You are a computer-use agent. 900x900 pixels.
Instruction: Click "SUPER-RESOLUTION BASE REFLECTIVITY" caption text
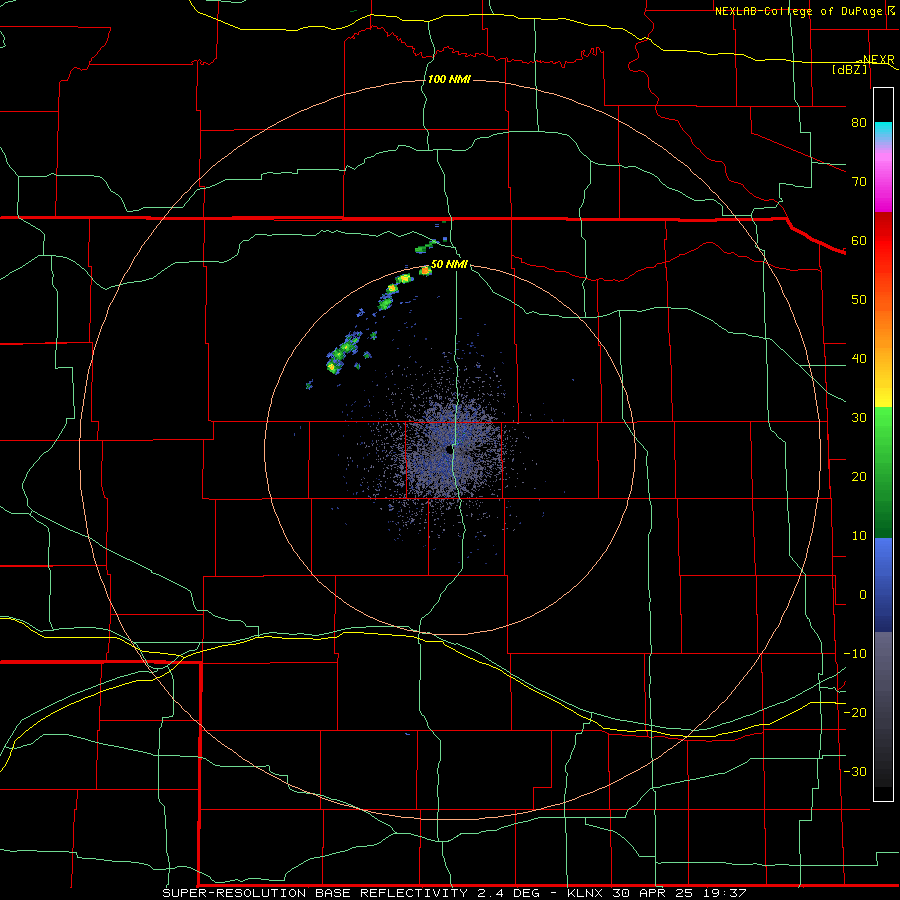(315, 893)
